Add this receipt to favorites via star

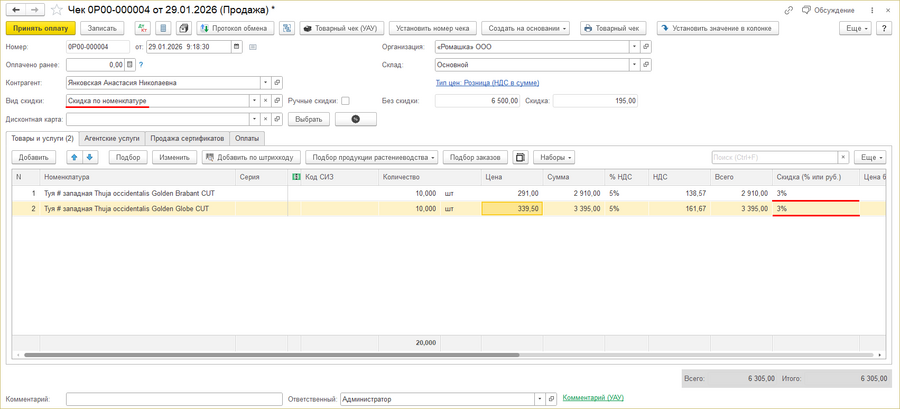(57, 10)
